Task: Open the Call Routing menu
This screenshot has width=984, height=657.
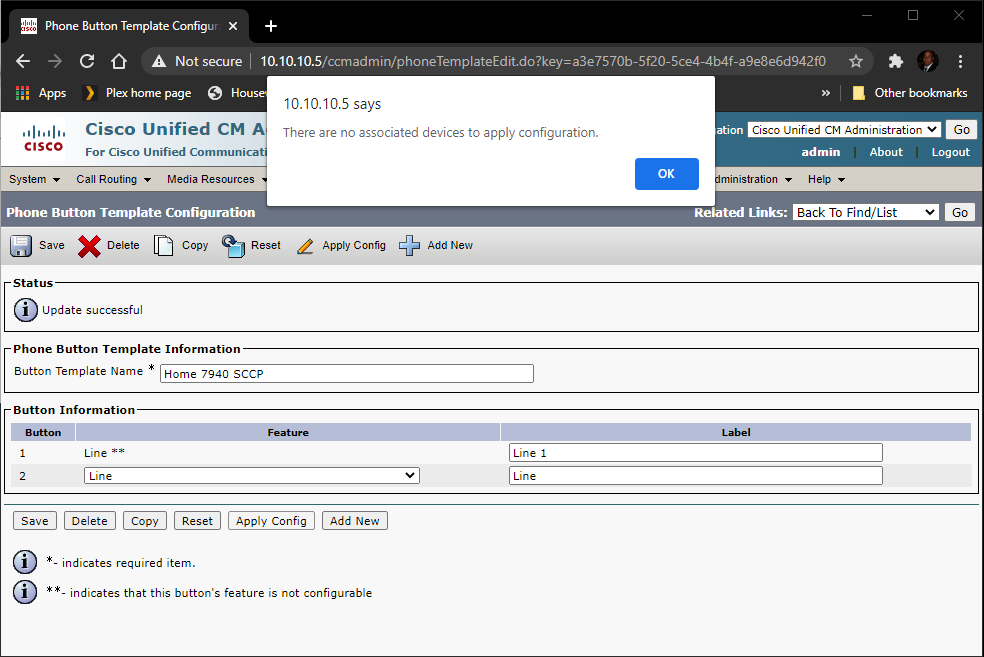Action: coord(114,179)
